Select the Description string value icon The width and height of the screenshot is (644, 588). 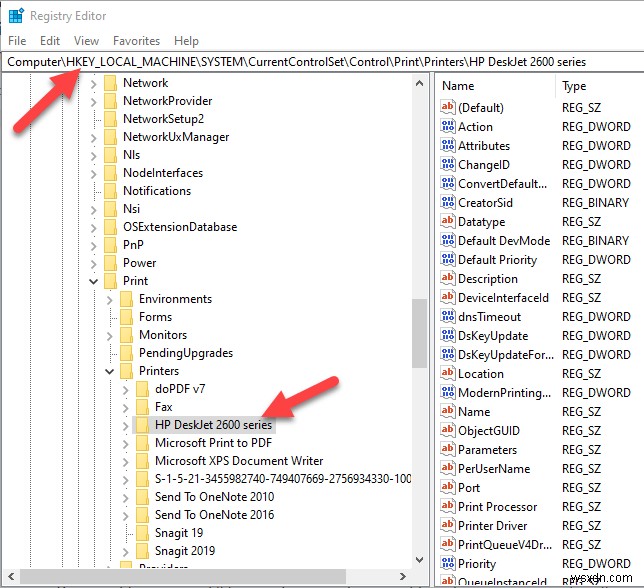[448, 278]
